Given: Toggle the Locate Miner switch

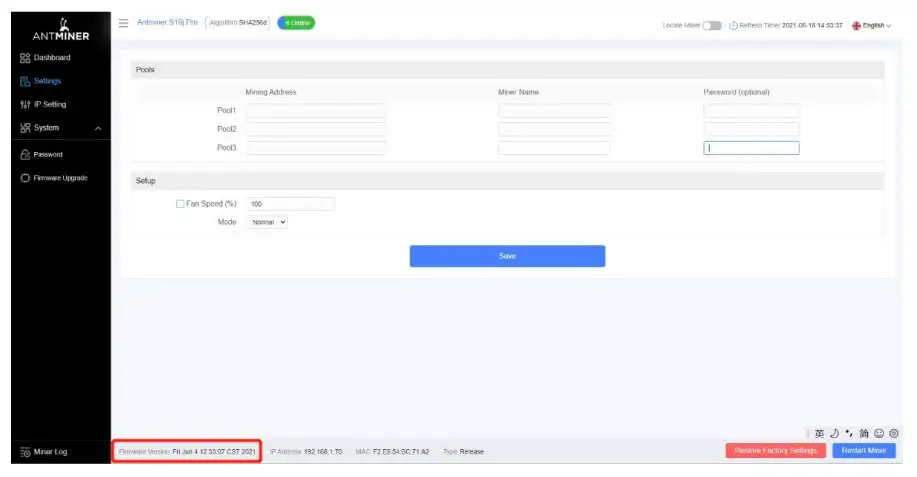Looking at the screenshot, I should click(x=712, y=26).
